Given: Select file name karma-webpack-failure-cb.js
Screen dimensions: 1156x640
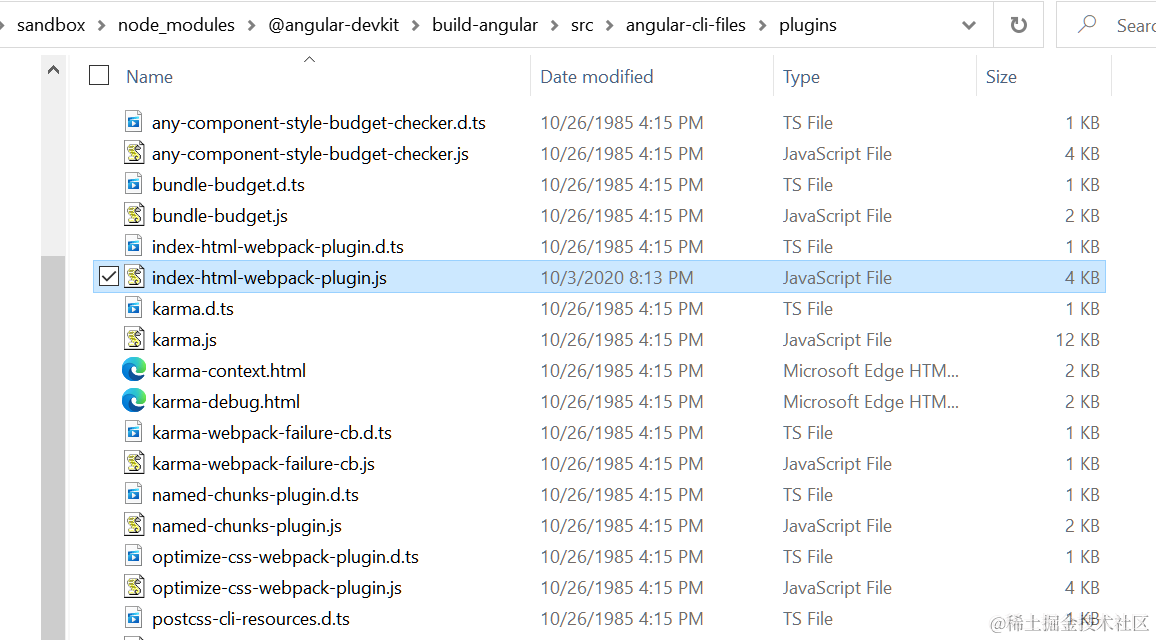Looking at the screenshot, I should coord(263,463).
